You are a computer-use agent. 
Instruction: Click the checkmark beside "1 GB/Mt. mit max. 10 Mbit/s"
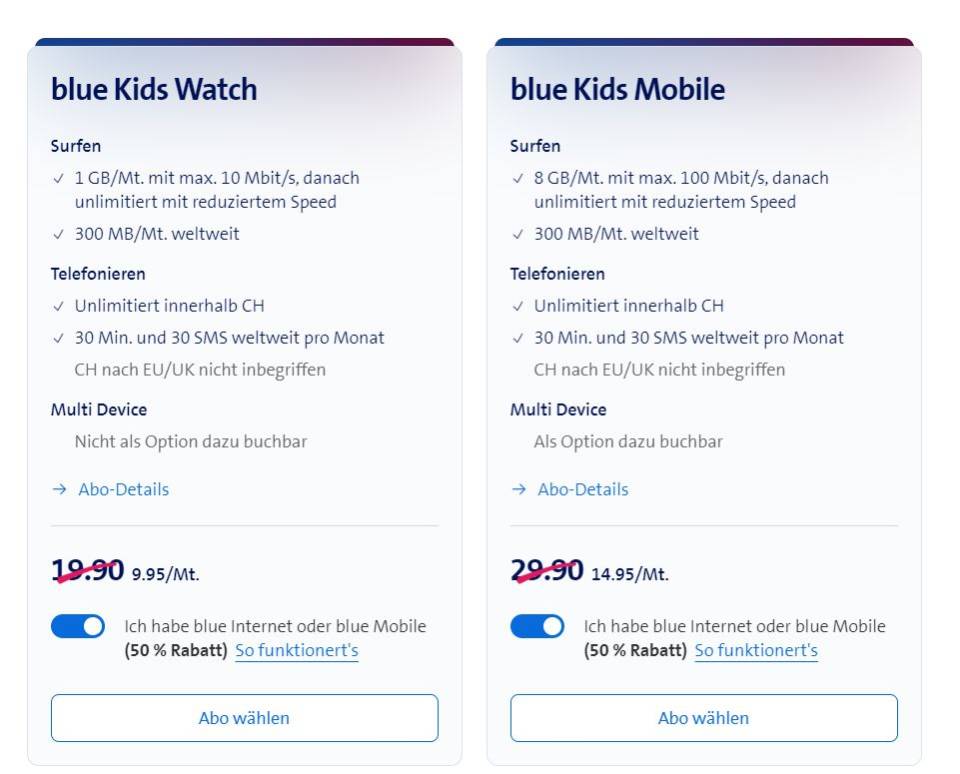(57, 178)
